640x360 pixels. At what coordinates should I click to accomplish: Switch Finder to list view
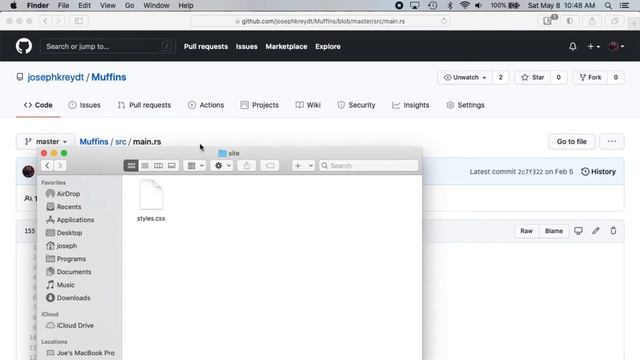click(x=145, y=165)
